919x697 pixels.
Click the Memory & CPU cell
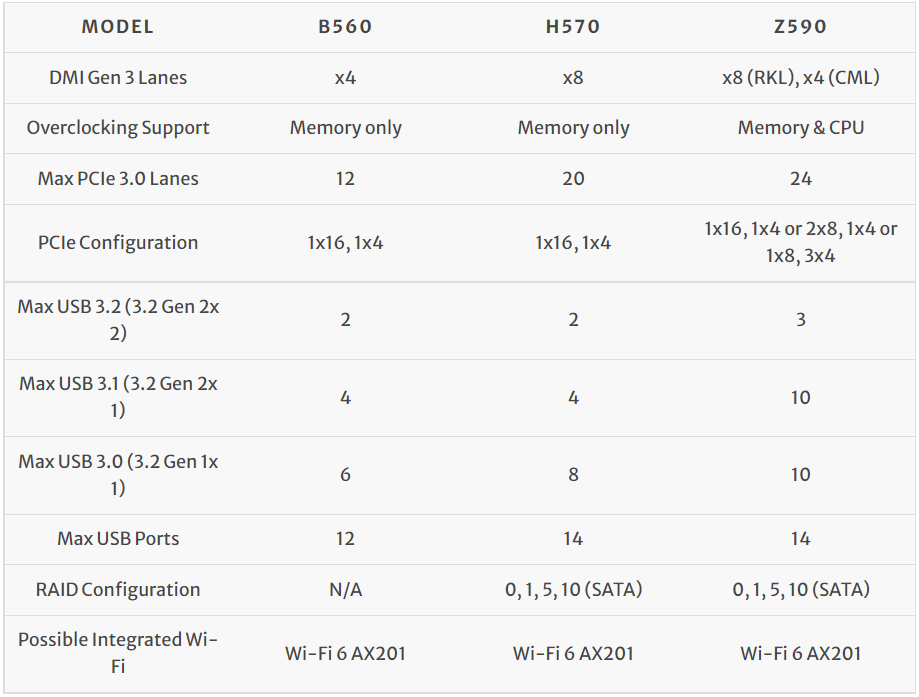800,128
